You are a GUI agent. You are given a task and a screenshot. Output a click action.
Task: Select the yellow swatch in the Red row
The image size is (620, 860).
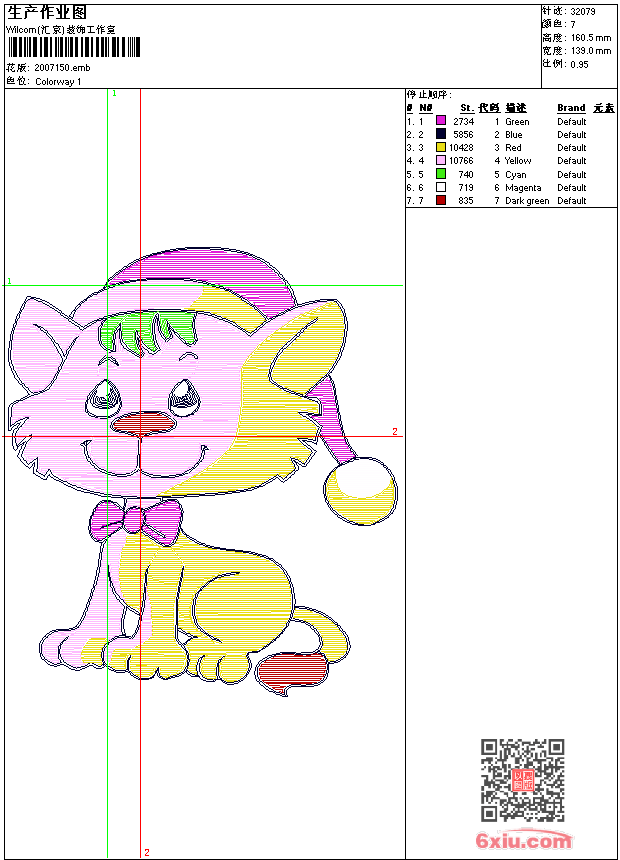pos(441,147)
